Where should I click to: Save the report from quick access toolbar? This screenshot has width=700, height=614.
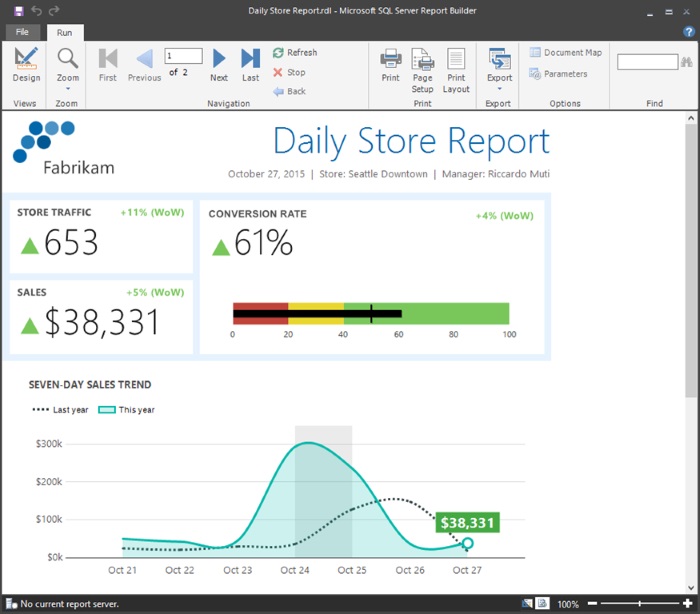point(19,10)
